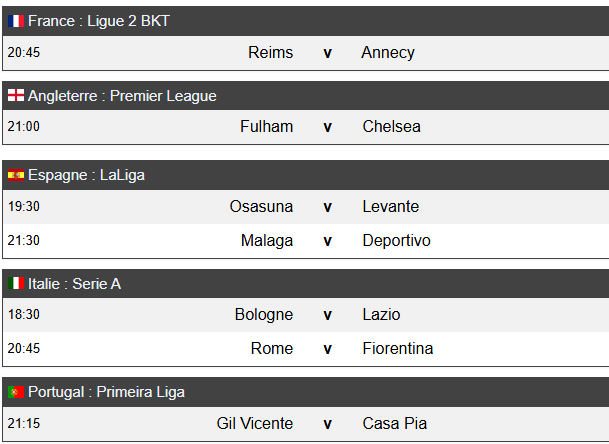609x444 pixels.
Task: Open Angleterre : Premier League header
Action: coord(306,96)
